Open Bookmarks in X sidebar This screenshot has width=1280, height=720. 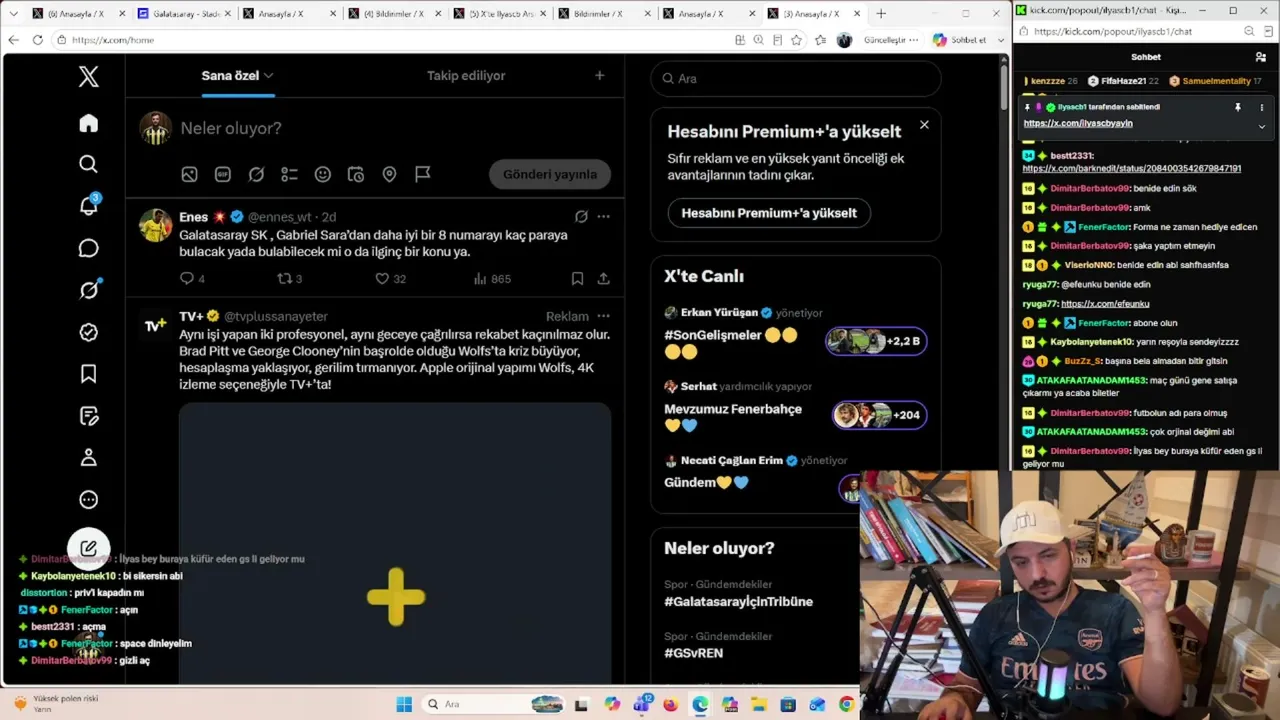[89, 374]
